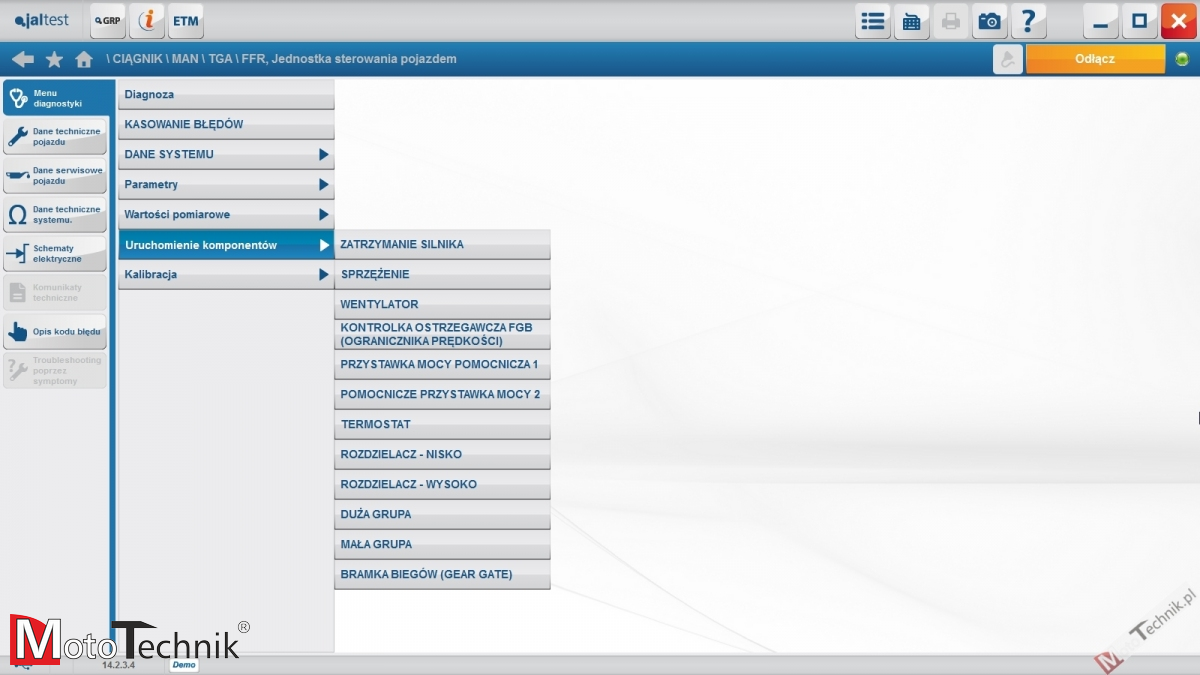Expand the Parametry submenu
The width and height of the screenshot is (1200, 675).
coord(225,185)
